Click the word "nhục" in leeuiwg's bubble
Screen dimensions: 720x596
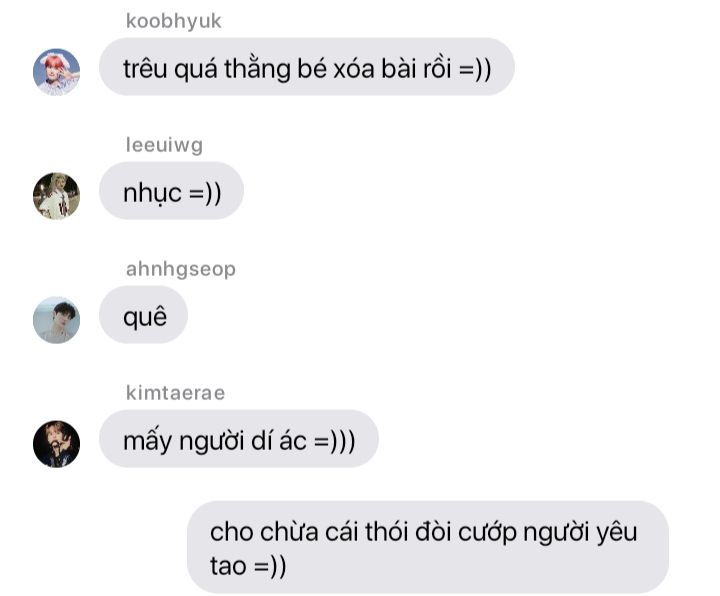click(x=152, y=194)
